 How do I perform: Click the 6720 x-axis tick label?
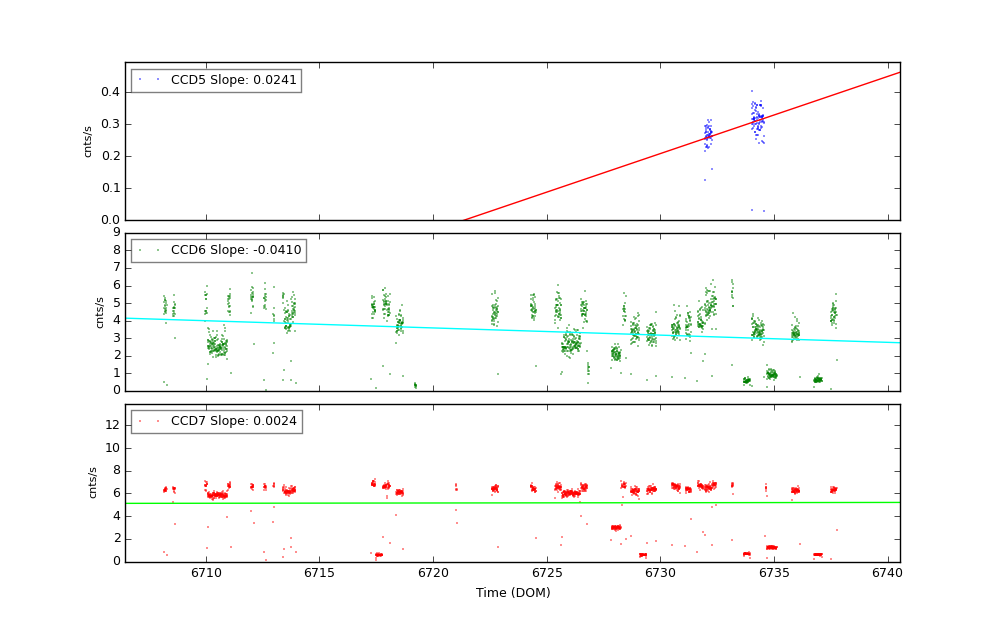pyautogui.click(x=433, y=573)
